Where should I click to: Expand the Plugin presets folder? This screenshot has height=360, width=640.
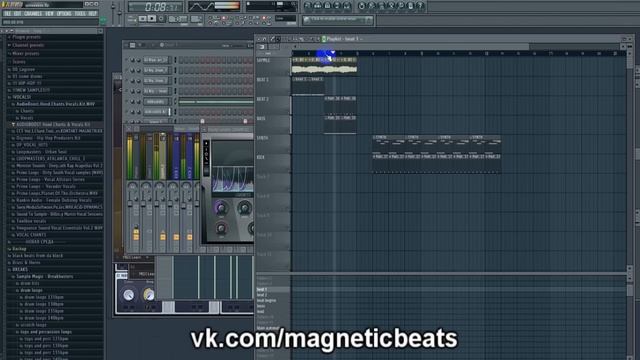pyautogui.click(x=26, y=37)
